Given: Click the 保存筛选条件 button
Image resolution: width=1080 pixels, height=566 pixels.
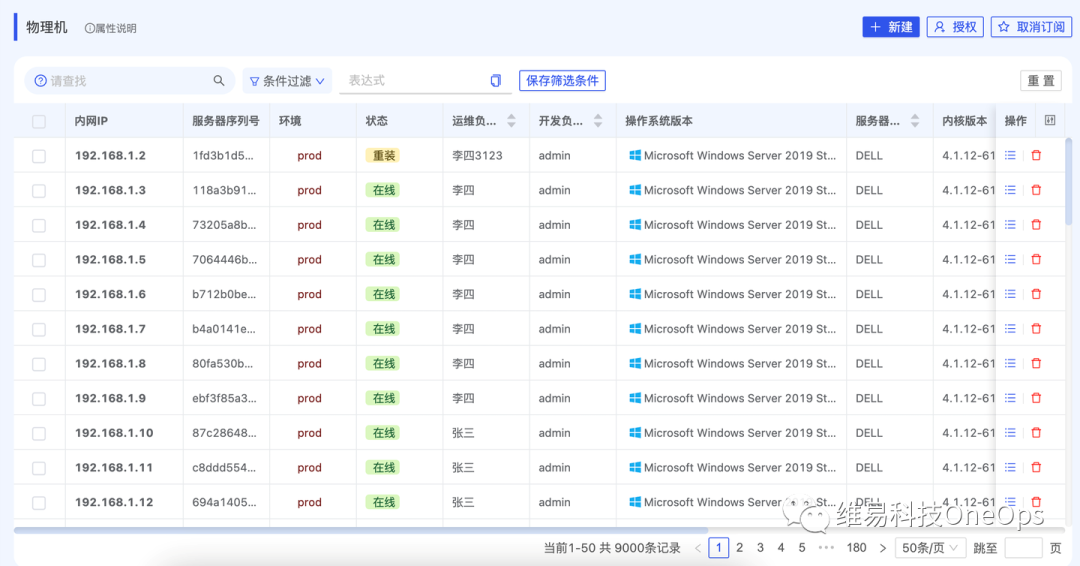Looking at the screenshot, I should [x=562, y=81].
